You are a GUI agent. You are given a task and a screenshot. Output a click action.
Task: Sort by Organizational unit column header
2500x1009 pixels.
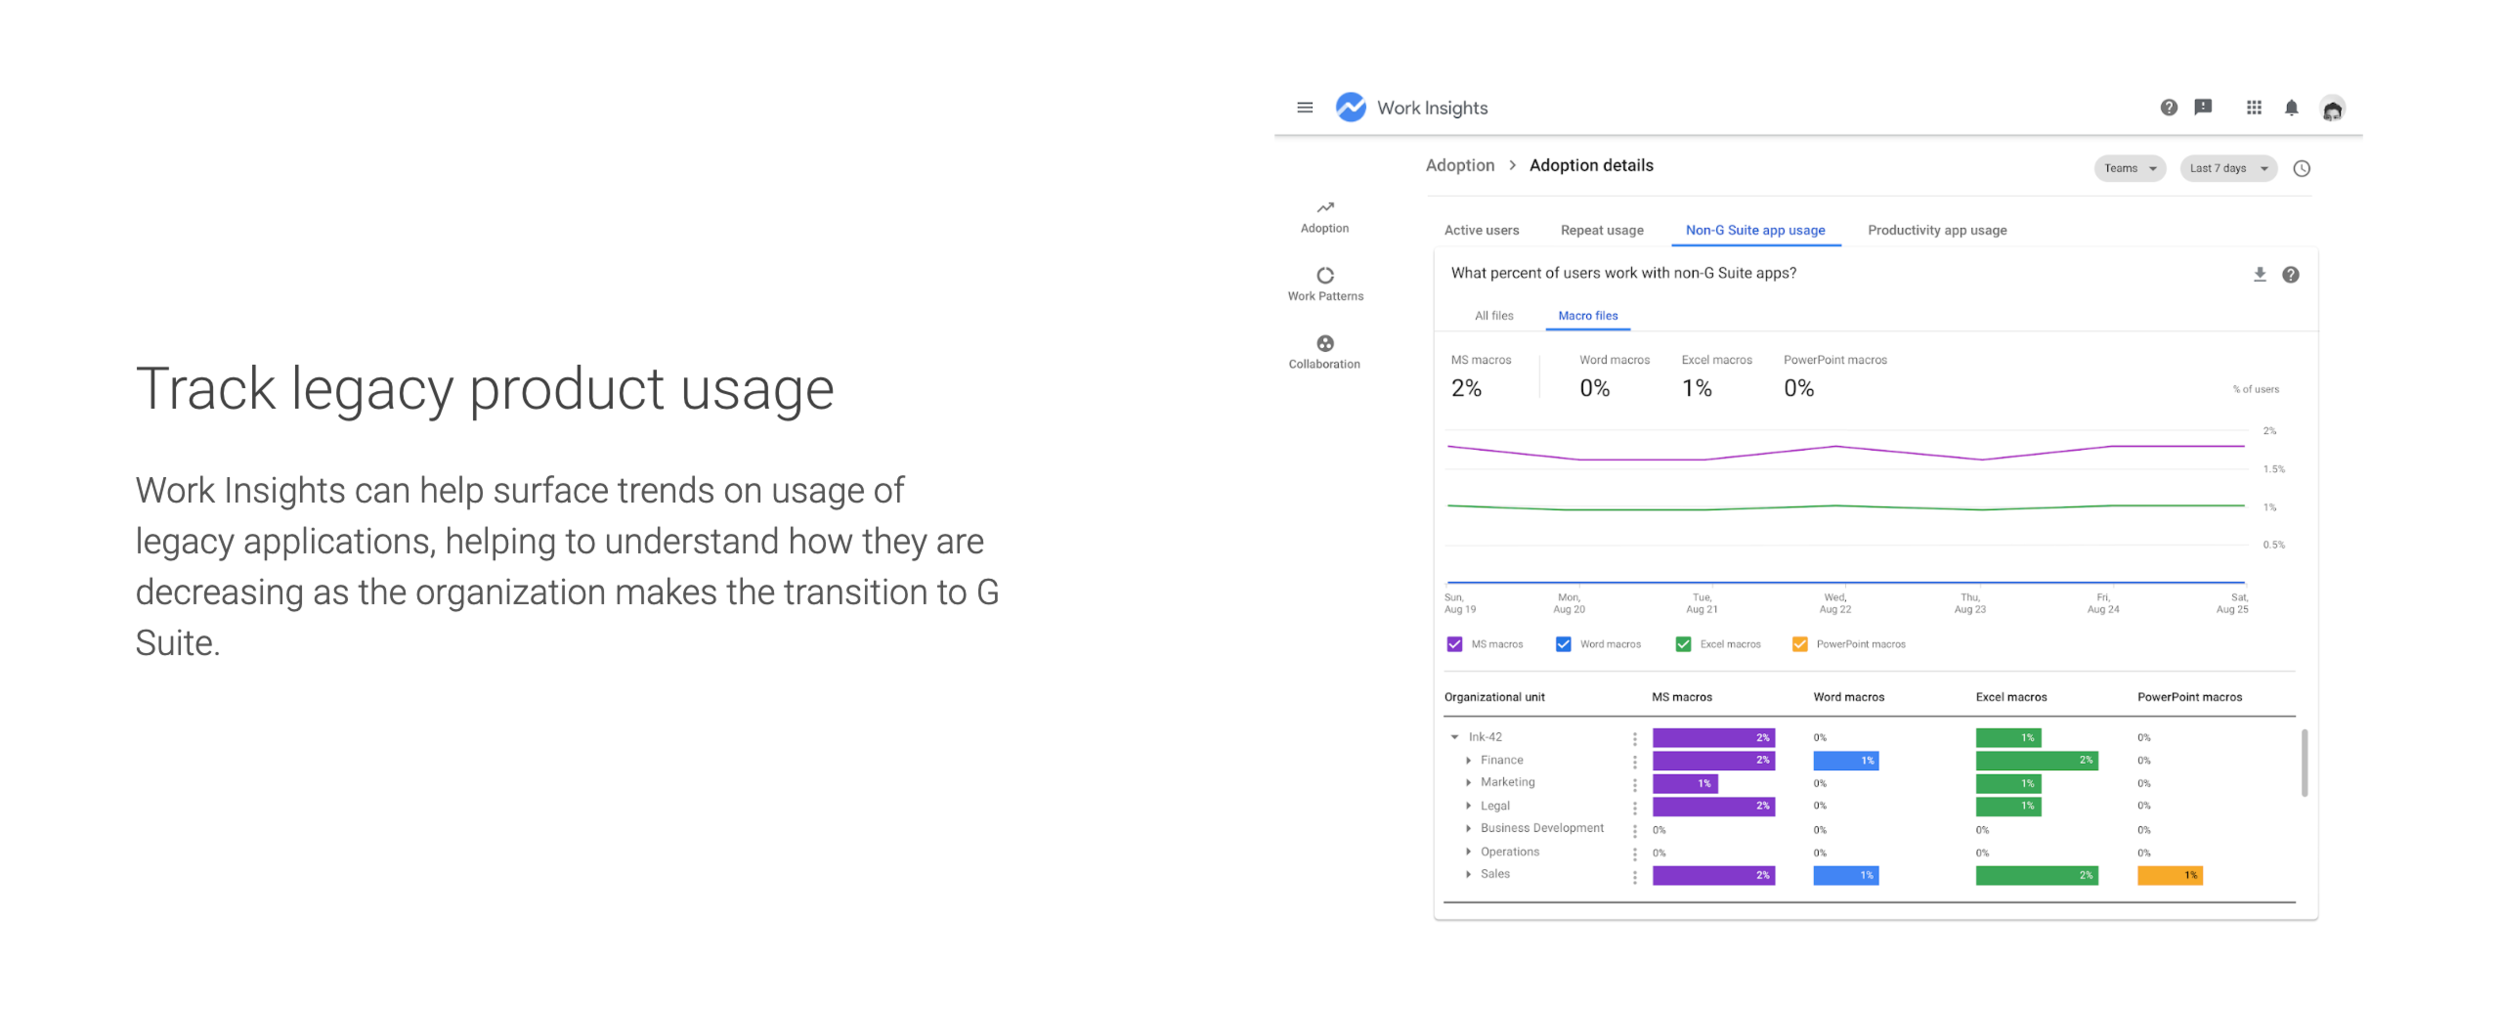[x=1494, y=697]
